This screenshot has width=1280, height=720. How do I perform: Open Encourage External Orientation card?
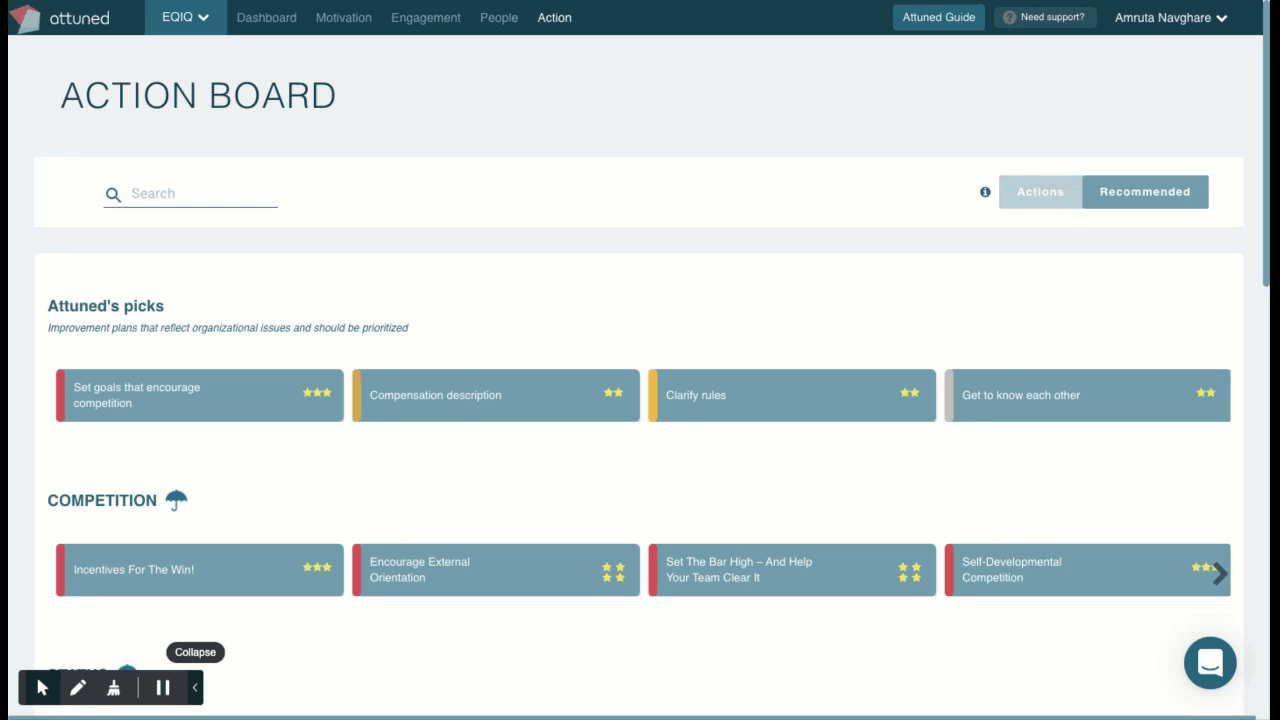(496, 570)
